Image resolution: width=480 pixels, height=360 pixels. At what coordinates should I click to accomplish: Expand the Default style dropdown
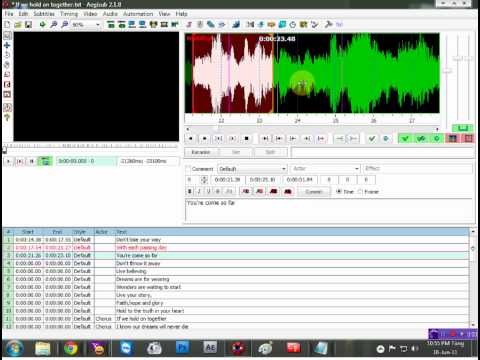[x=252, y=169]
